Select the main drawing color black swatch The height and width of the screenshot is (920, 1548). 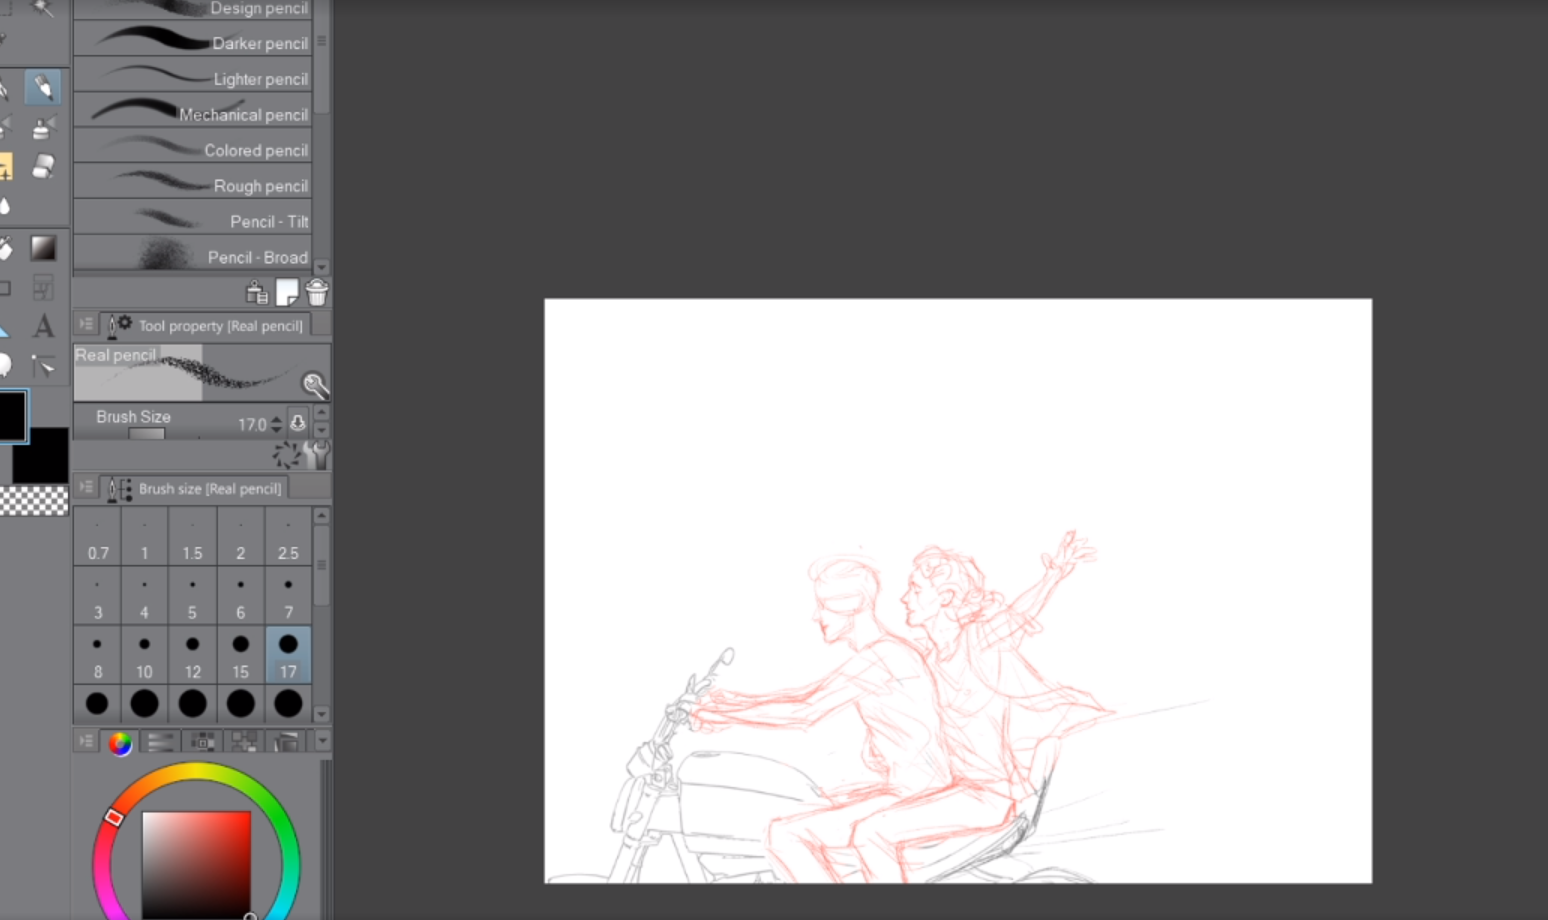click(x=13, y=416)
